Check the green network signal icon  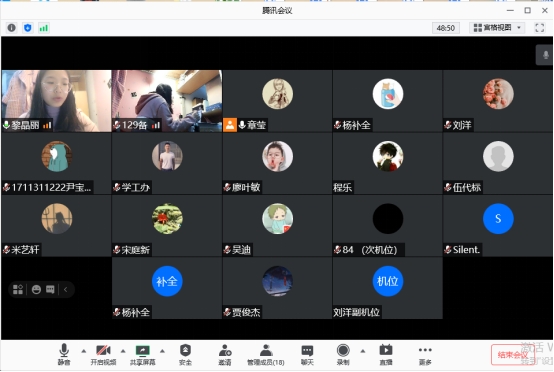click(44, 28)
